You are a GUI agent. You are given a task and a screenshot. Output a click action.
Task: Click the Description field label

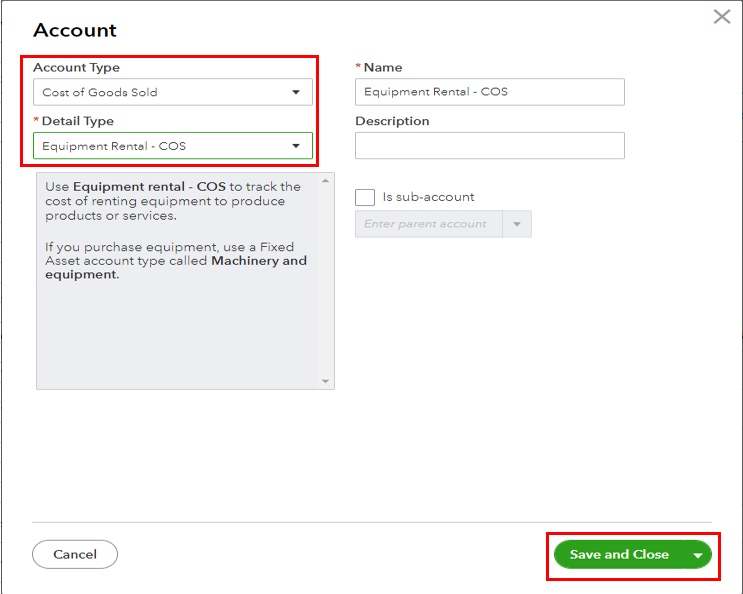tap(392, 121)
